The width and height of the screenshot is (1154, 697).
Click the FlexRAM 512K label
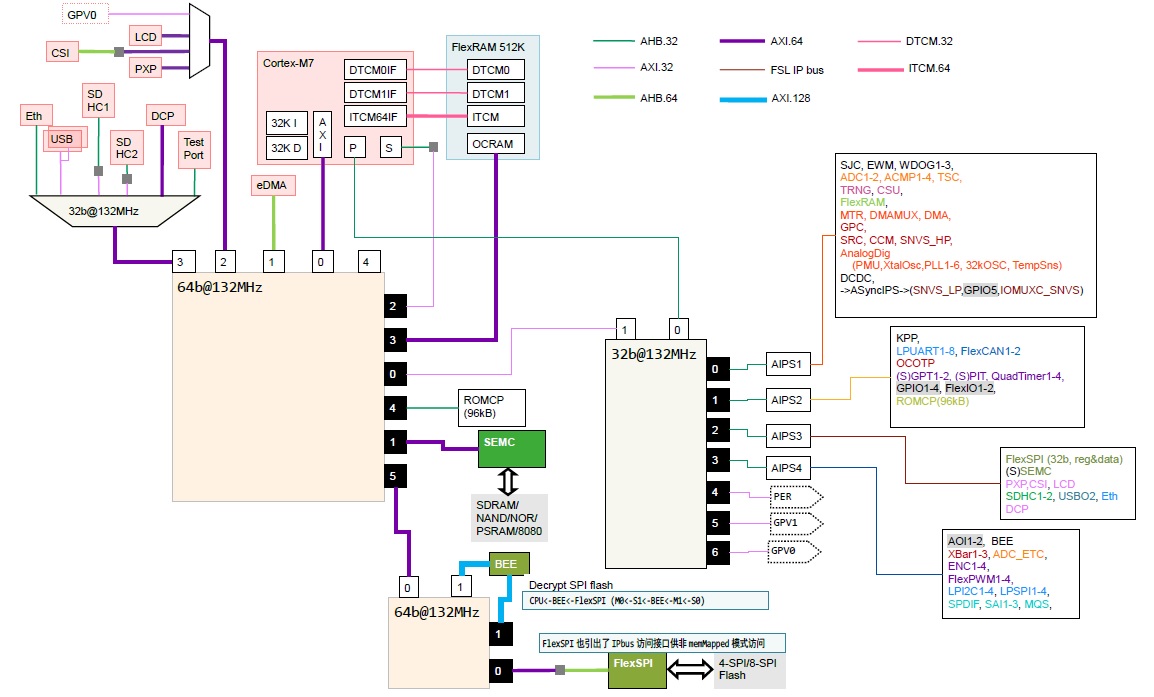point(488,47)
